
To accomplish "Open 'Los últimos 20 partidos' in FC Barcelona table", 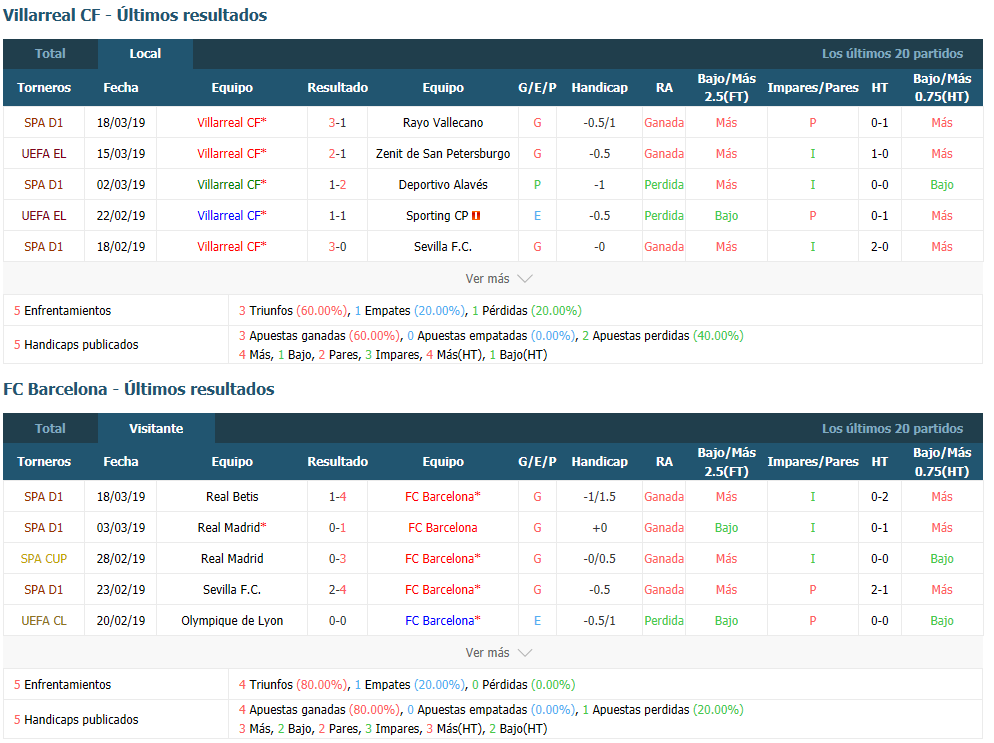I will pos(892,429).
